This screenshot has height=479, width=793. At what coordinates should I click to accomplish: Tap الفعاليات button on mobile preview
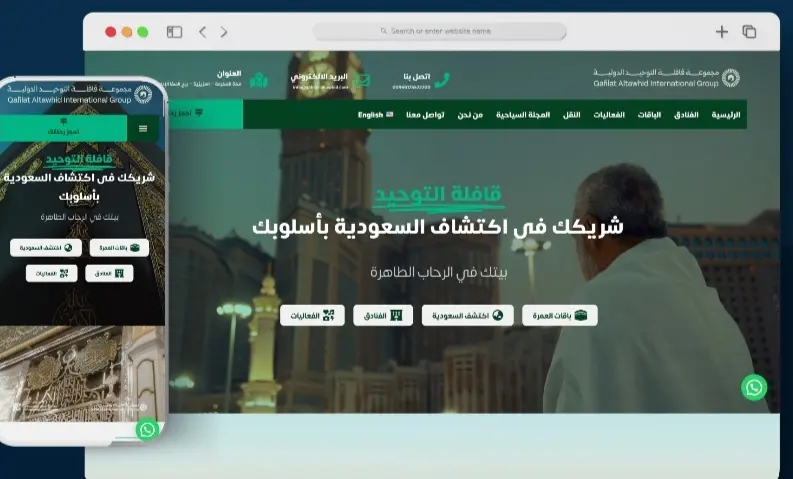(52, 273)
